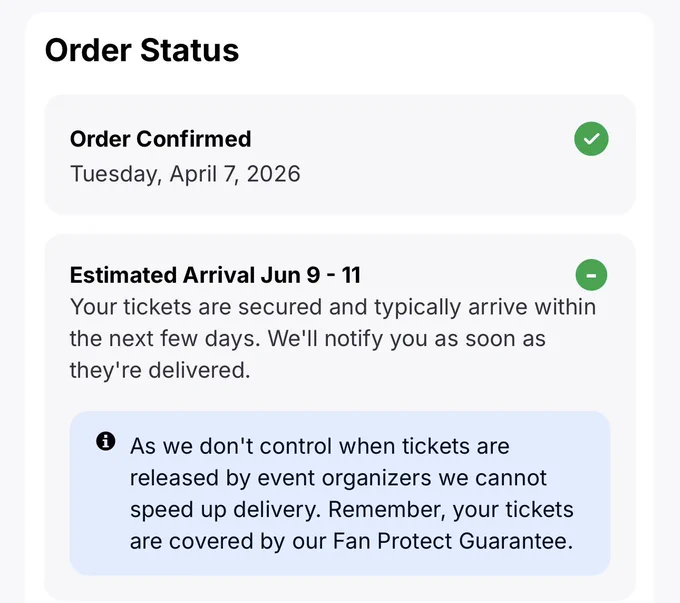
Task: Open the Order Confirmed card
Action: pos(340,154)
